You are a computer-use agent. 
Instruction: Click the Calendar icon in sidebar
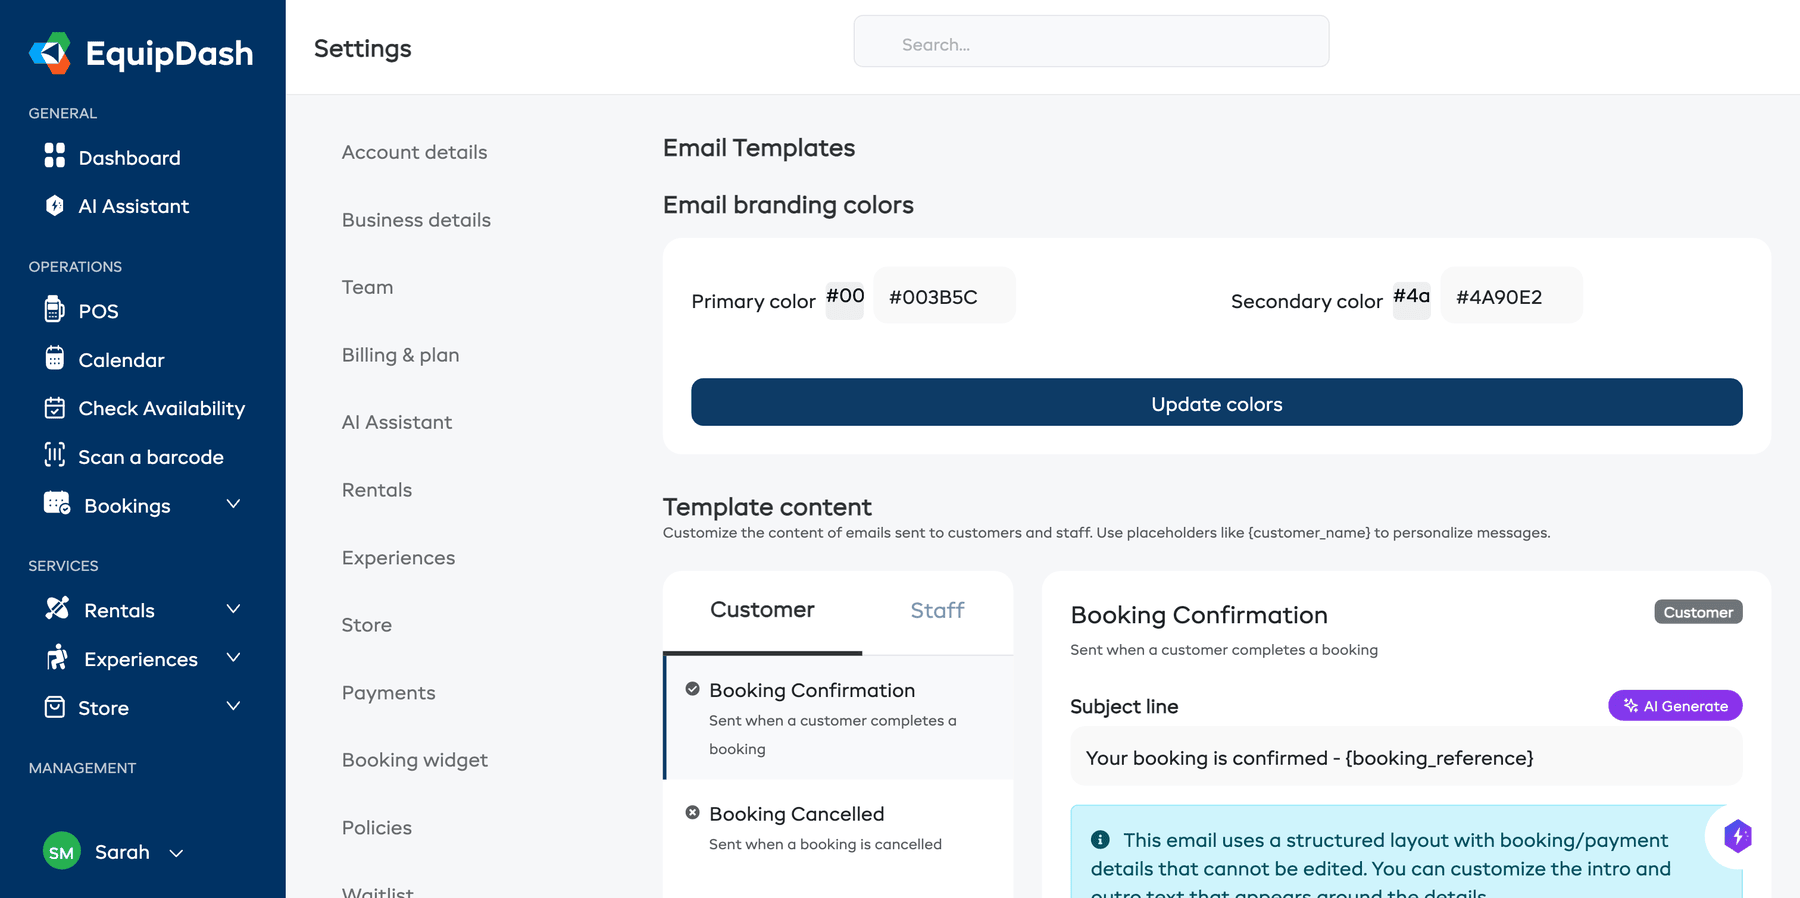click(55, 358)
